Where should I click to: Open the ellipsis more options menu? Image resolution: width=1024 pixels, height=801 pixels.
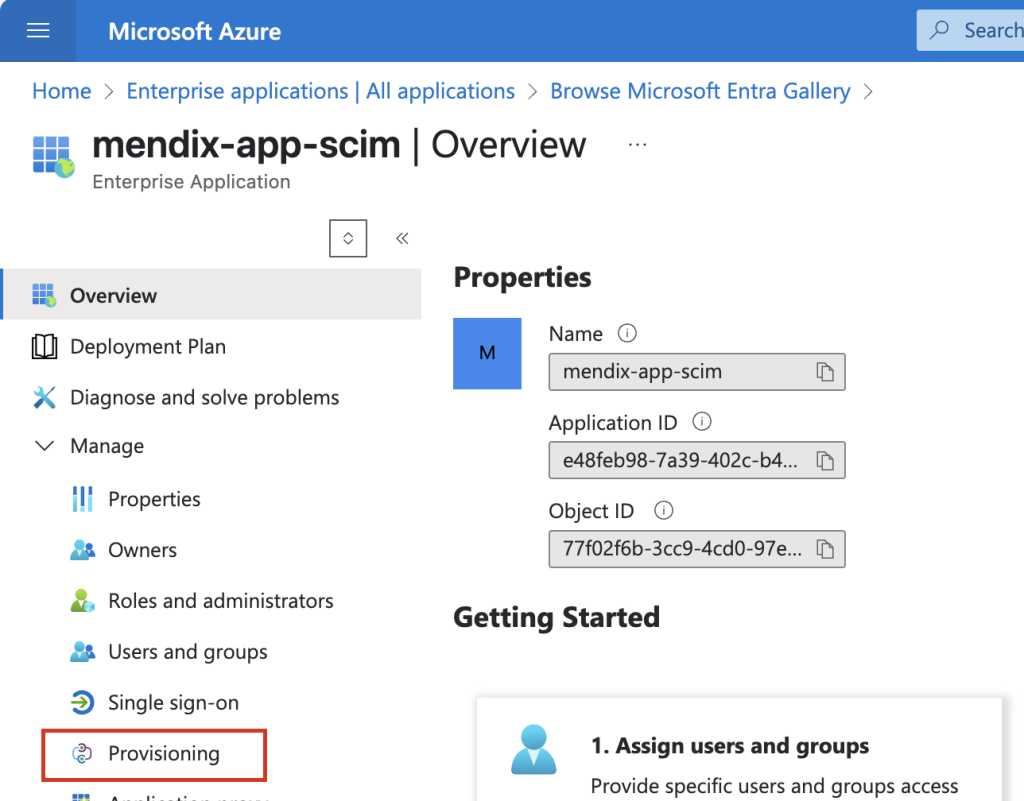[637, 145]
